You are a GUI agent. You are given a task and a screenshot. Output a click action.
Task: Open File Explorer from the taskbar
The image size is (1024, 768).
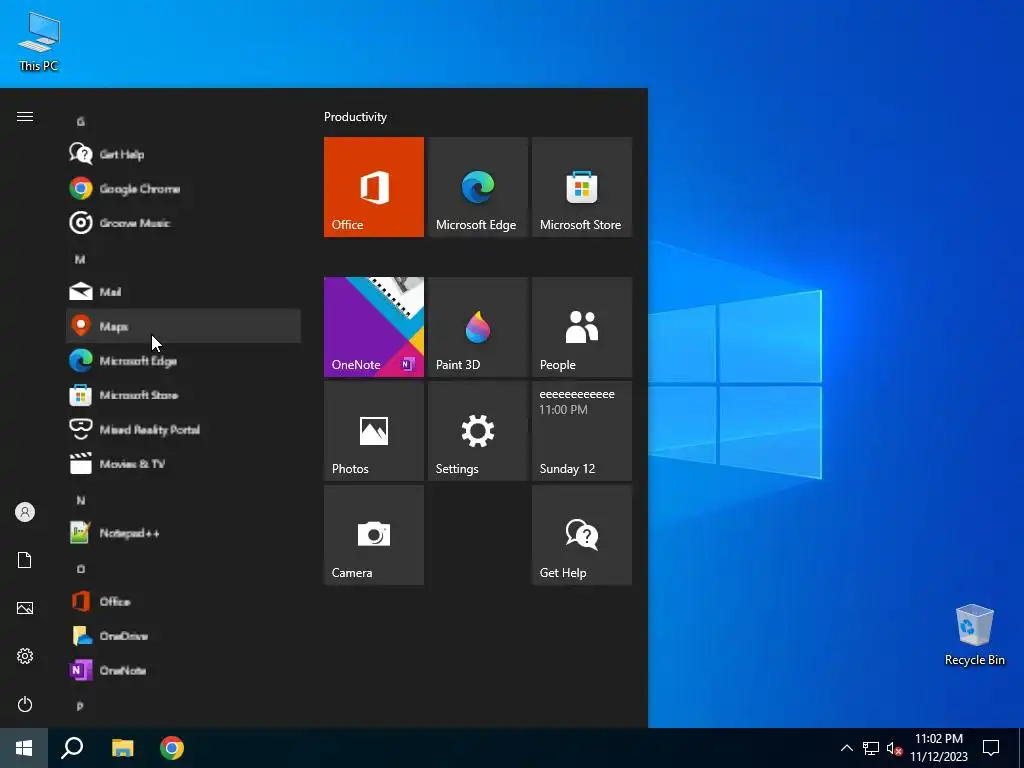coord(122,748)
